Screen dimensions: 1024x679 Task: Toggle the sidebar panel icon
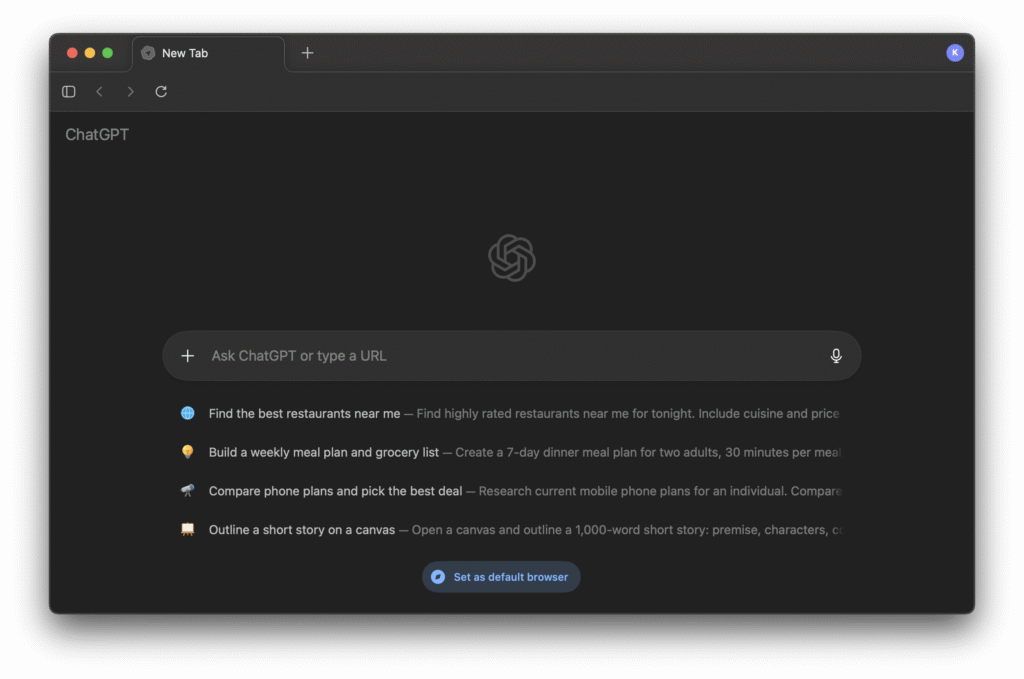click(x=69, y=92)
